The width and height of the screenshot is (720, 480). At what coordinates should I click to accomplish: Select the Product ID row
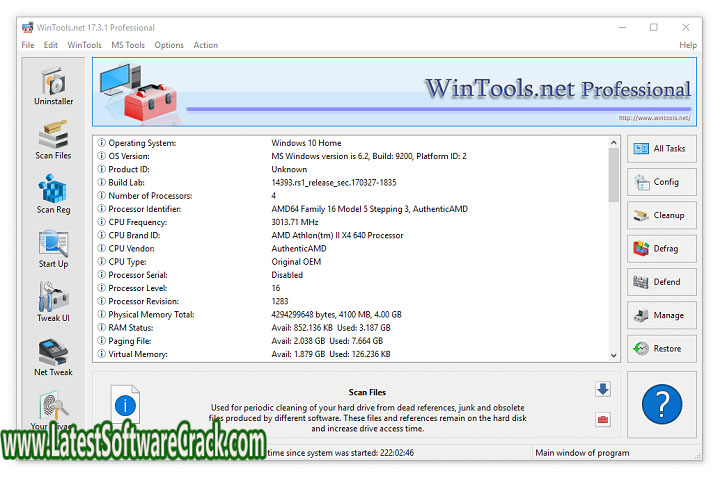351,169
